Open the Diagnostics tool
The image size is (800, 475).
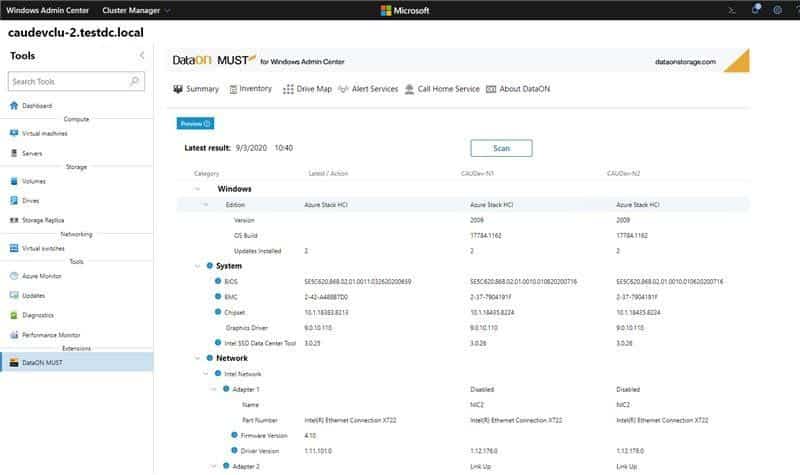tap(32, 315)
